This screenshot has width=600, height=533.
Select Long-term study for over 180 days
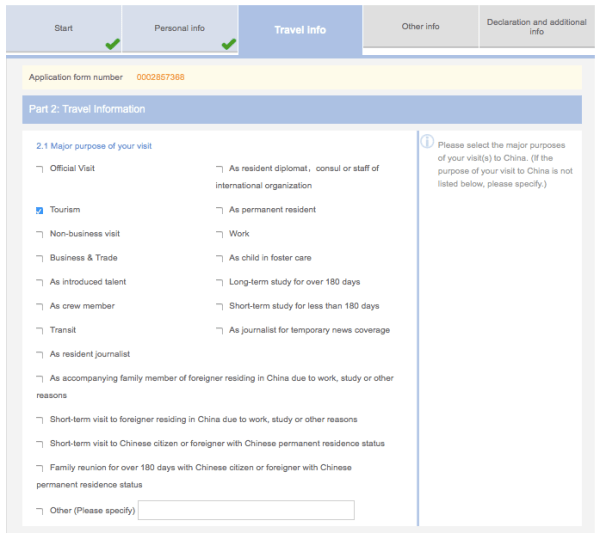[219, 282]
